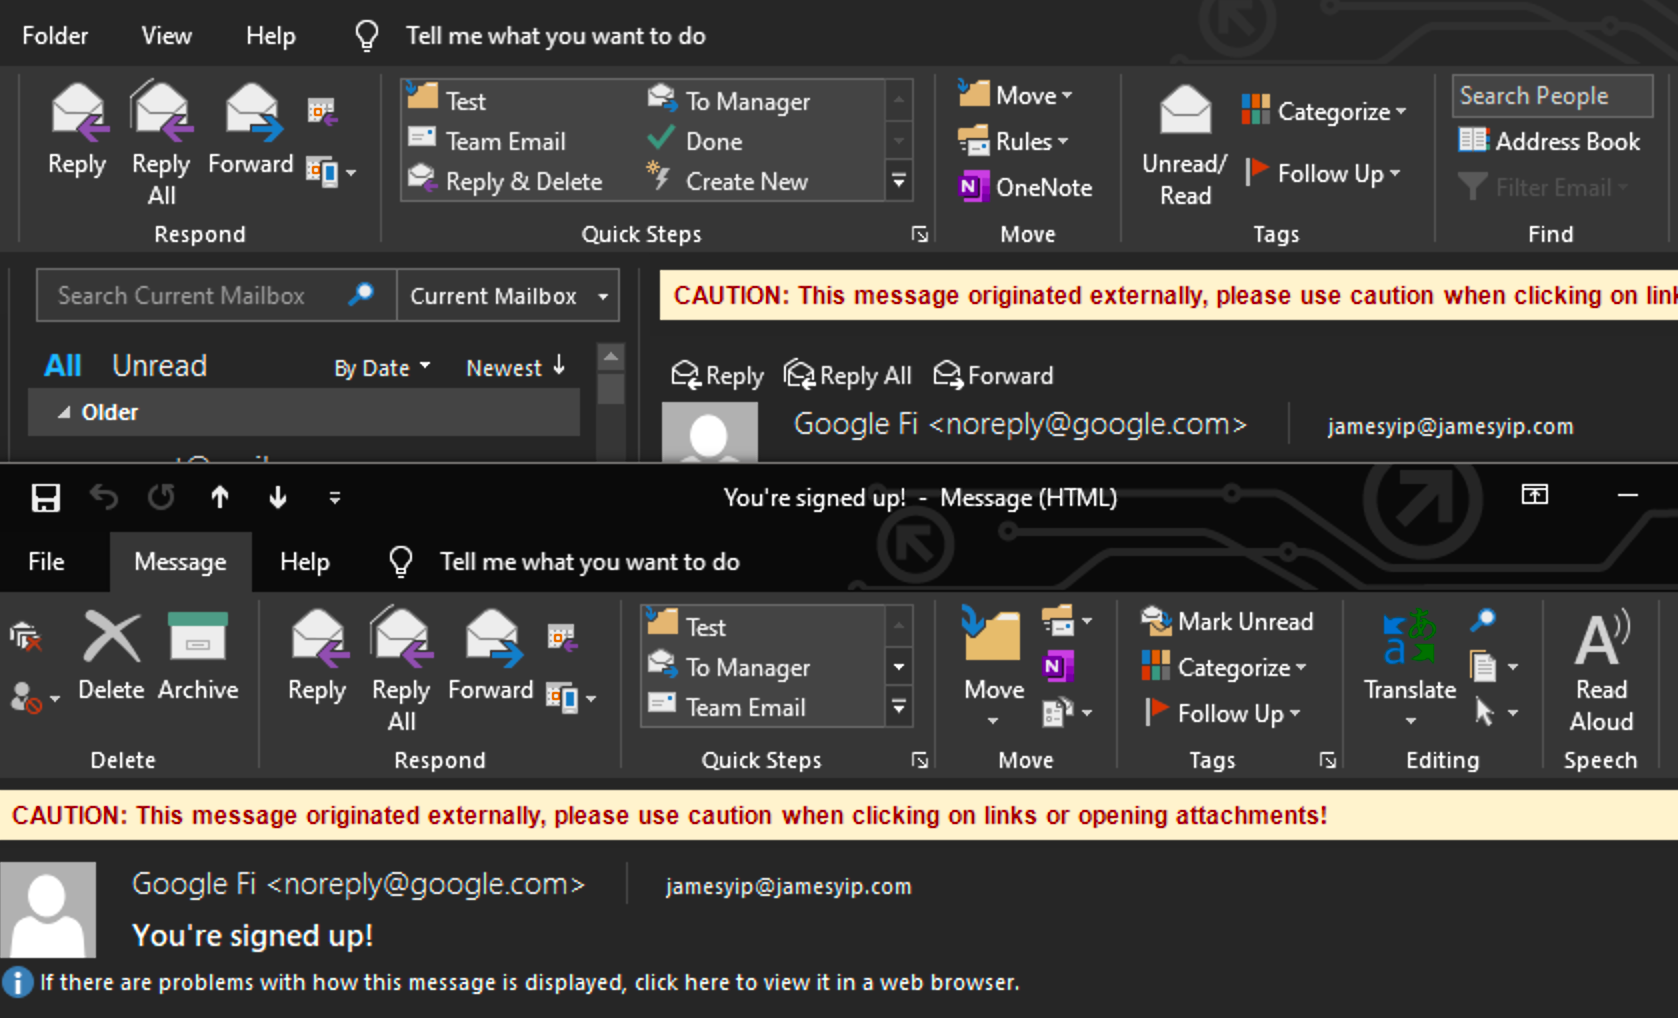Click Archive in the message window ribbon
This screenshot has height=1018, width=1678.
pos(198,657)
